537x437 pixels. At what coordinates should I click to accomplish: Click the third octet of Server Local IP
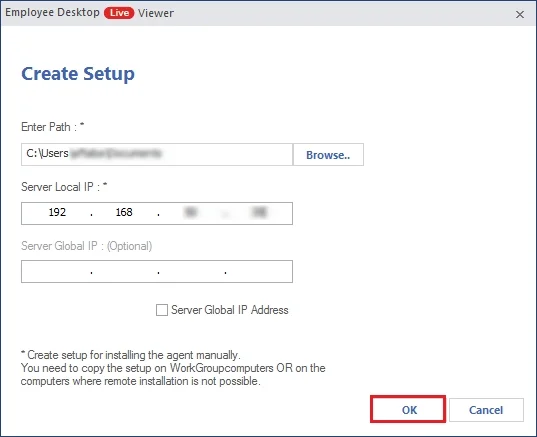[191, 212]
